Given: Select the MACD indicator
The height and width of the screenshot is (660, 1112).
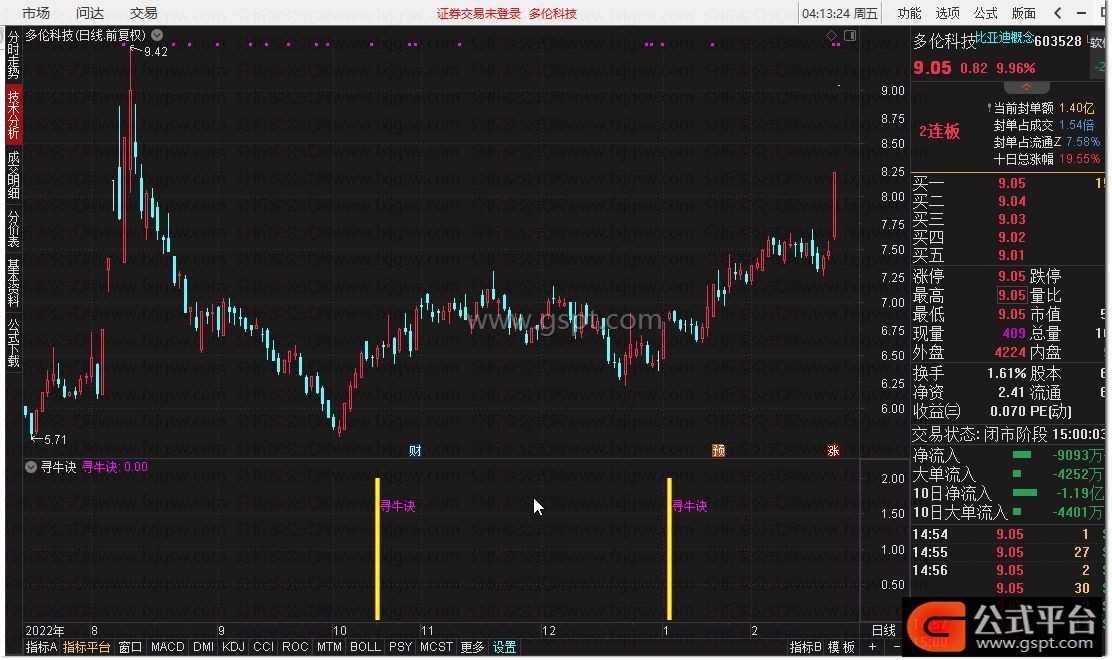Looking at the screenshot, I should (x=167, y=647).
